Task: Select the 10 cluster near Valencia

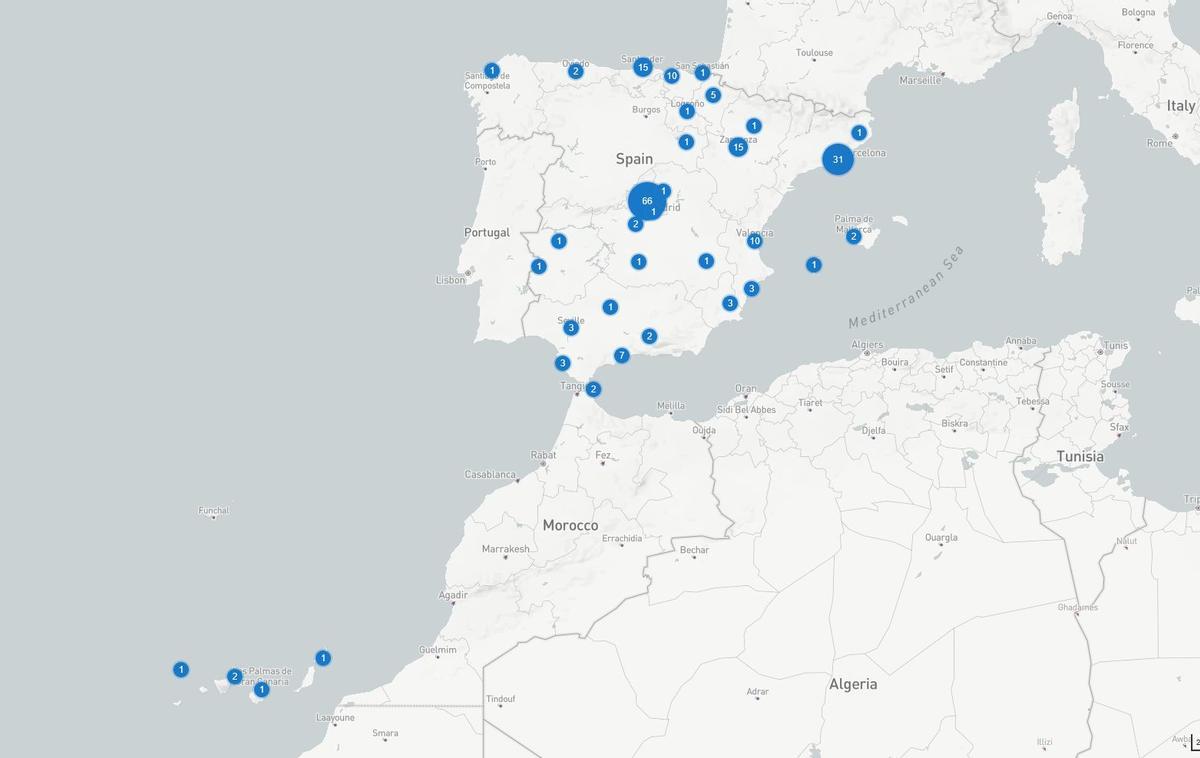Action: 755,240
